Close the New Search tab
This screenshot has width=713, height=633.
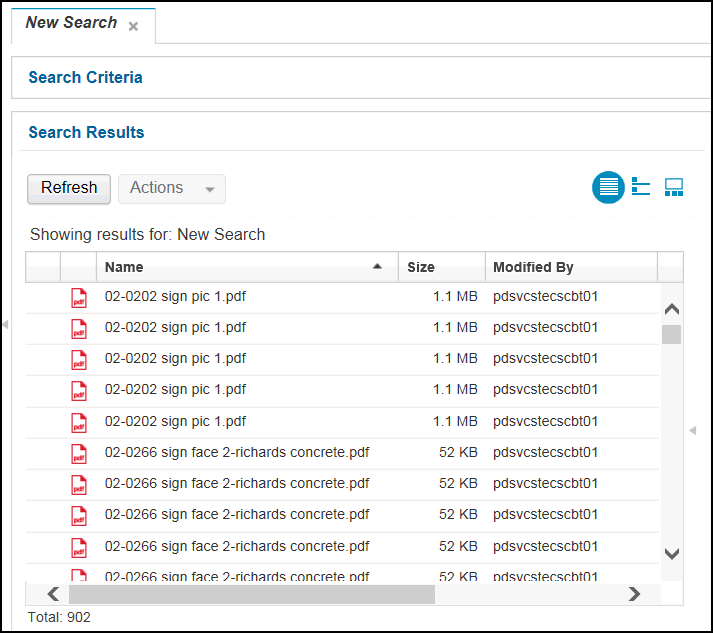133,26
